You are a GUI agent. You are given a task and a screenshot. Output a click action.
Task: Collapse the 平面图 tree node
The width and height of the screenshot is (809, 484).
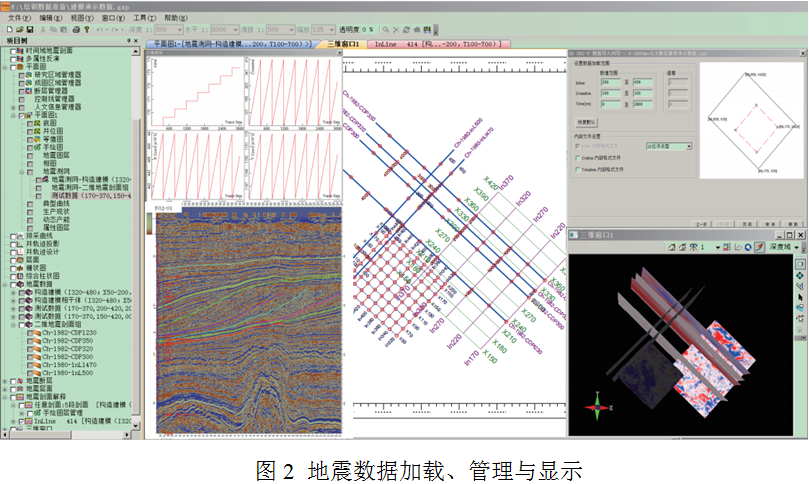pyautogui.click(x=5, y=67)
